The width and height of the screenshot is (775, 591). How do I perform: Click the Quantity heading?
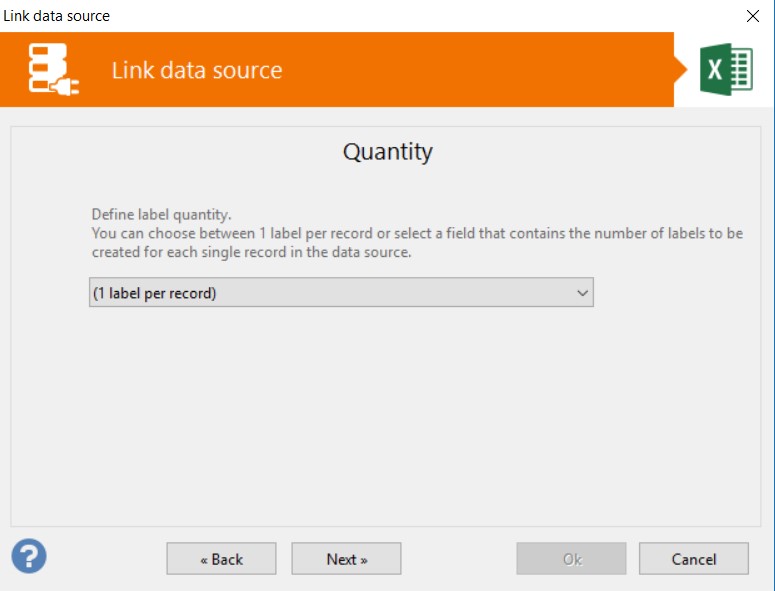pyautogui.click(x=388, y=152)
